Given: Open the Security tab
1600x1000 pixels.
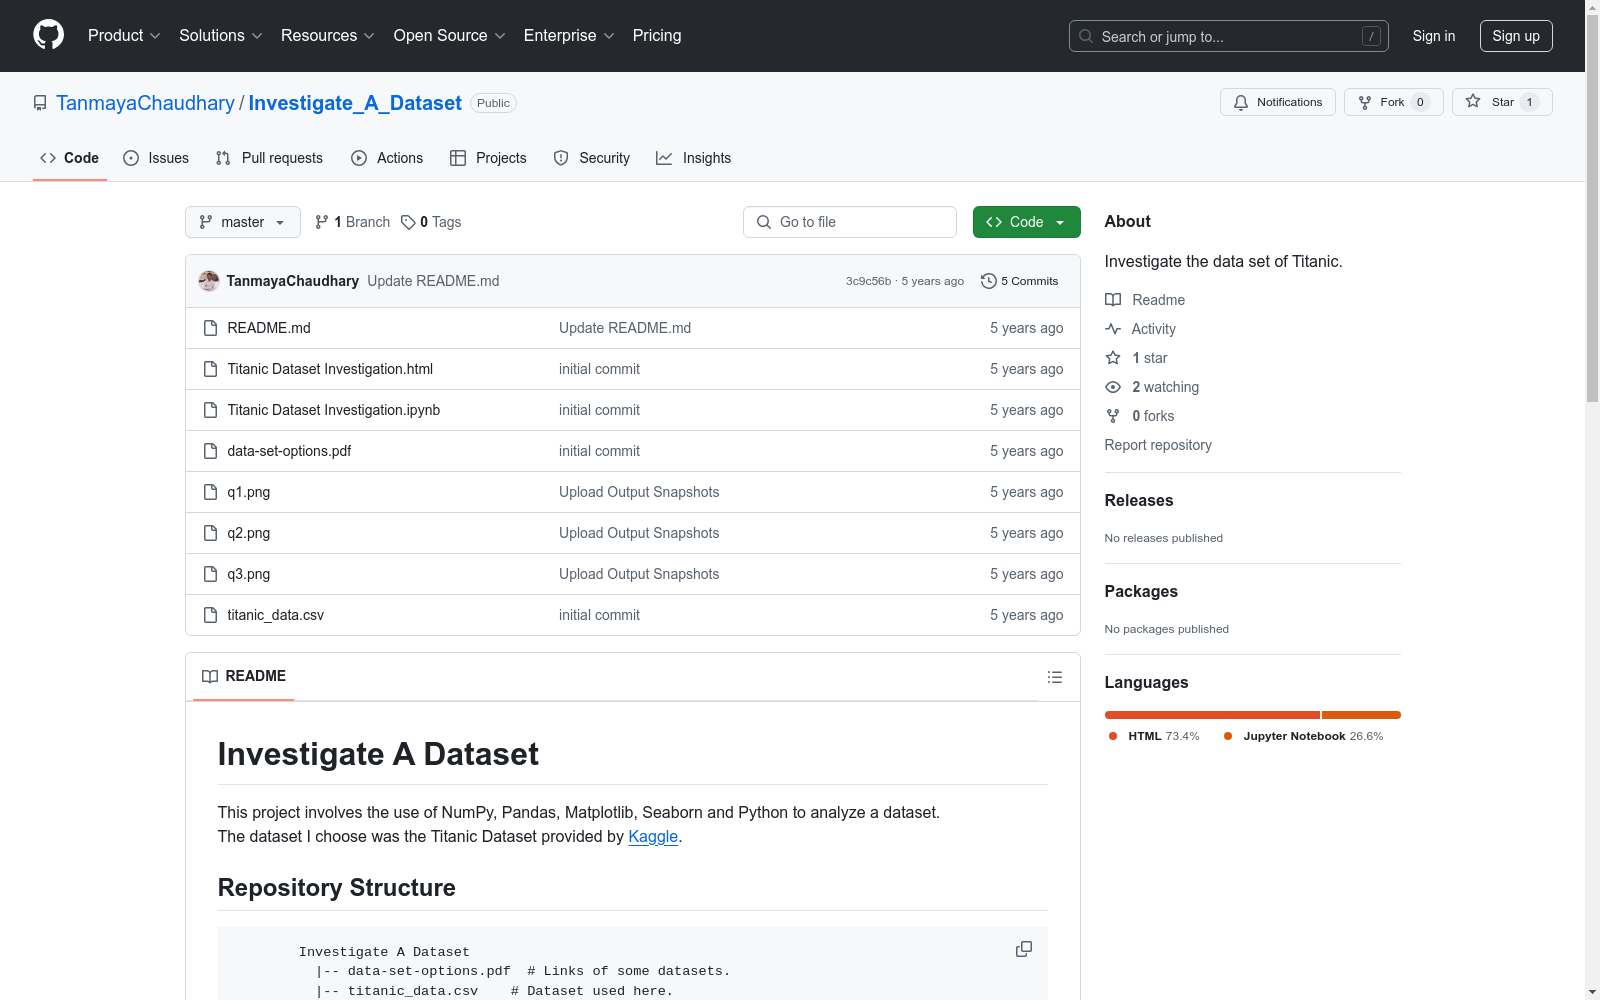Looking at the screenshot, I should pyautogui.click(x=592, y=158).
